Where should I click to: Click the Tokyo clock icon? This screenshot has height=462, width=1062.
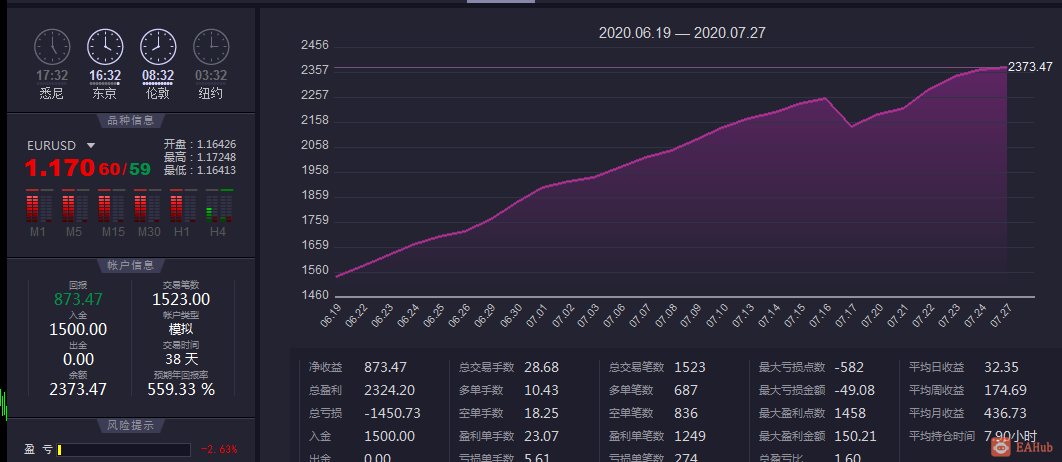105,47
